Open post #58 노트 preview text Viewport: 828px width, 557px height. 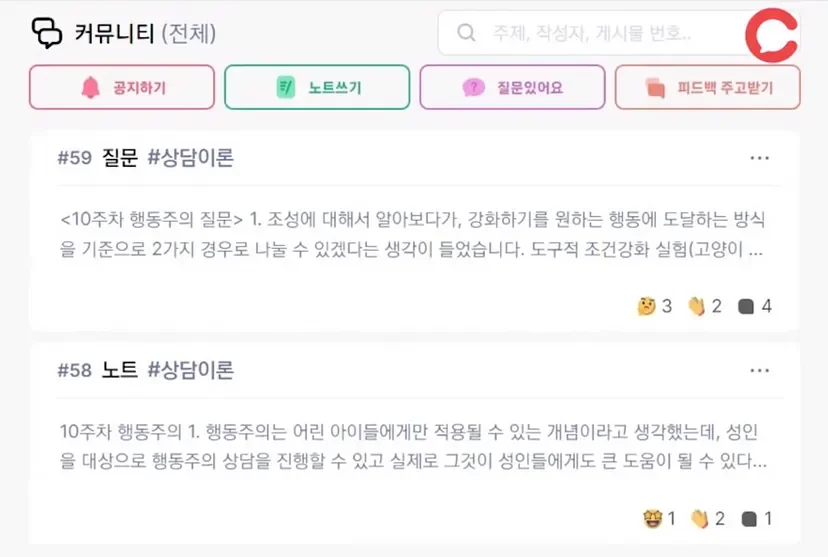point(412,448)
